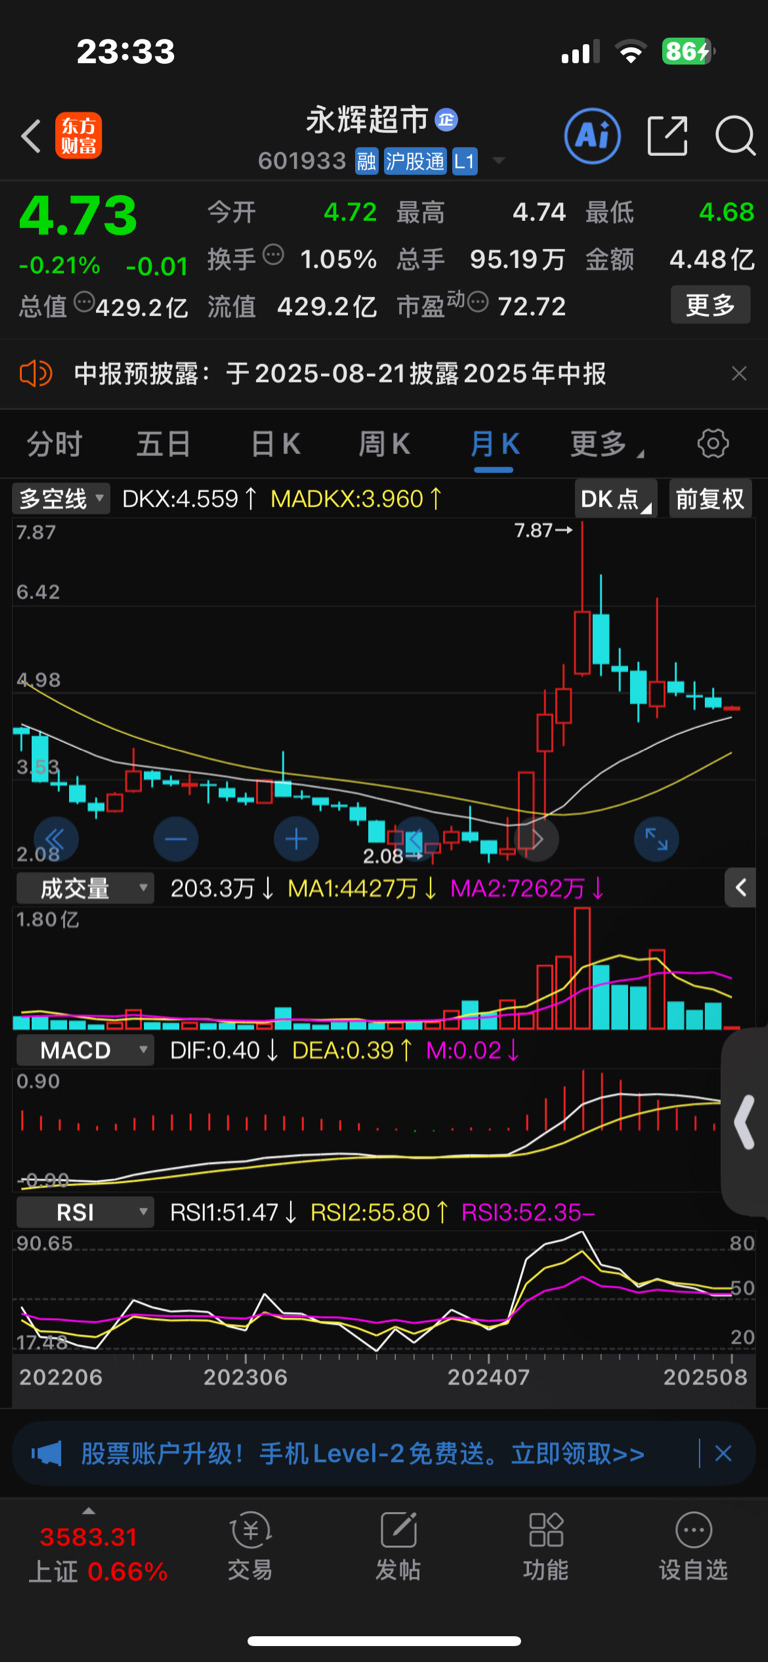768x1663 pixels.
Task: Tap the verified badge beside 永辉超市
Action: 446,120
